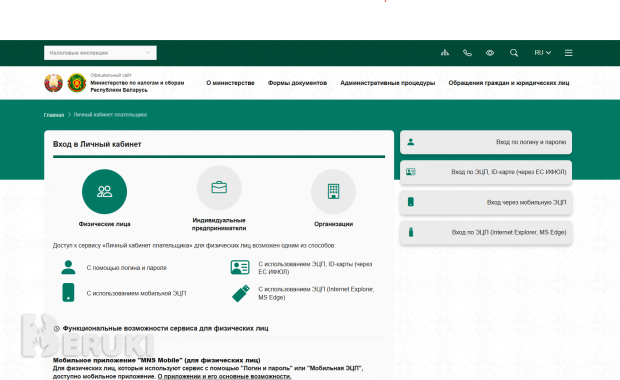
Task: Select the Физические лица circle icon
Action: [x=104, y=191]
